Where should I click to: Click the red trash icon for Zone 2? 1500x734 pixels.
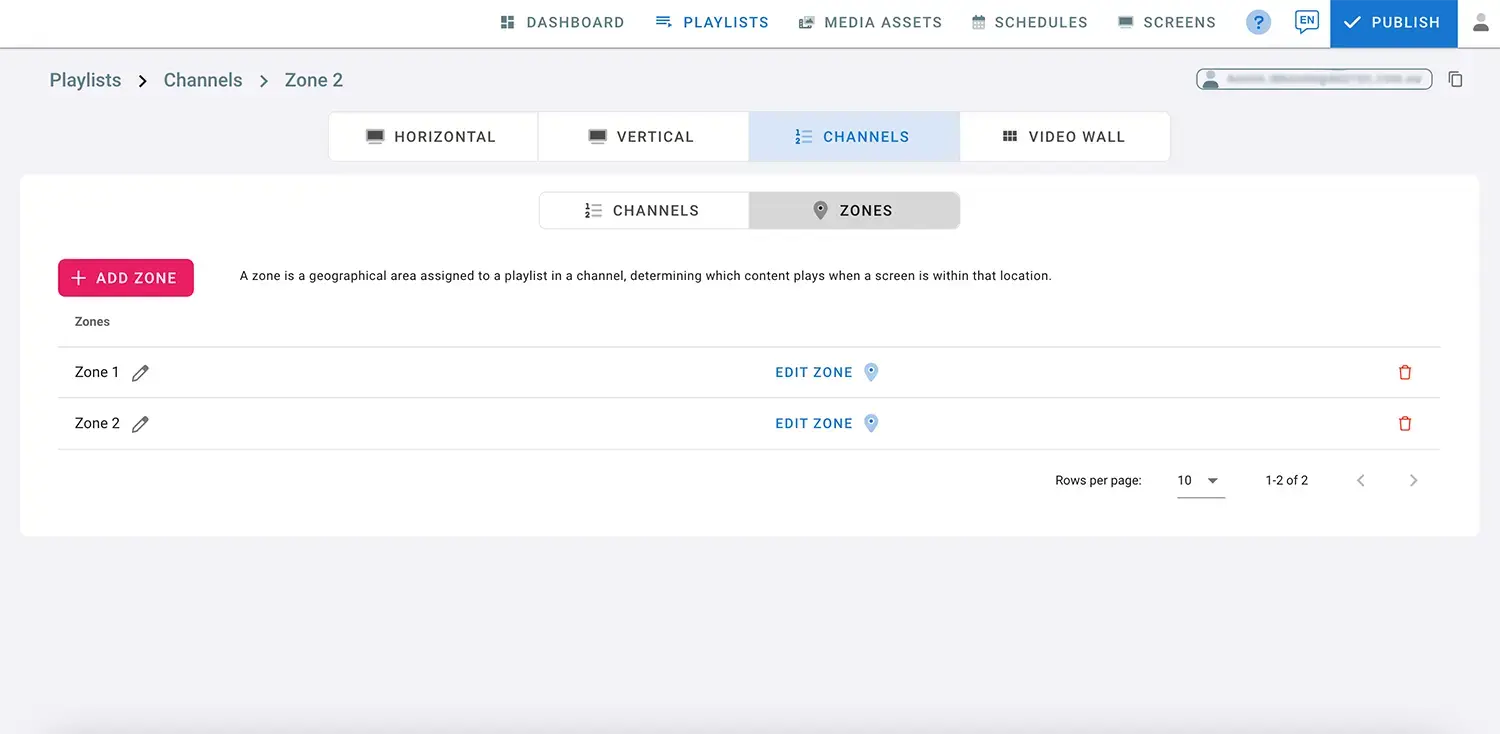pos(1405,424)
